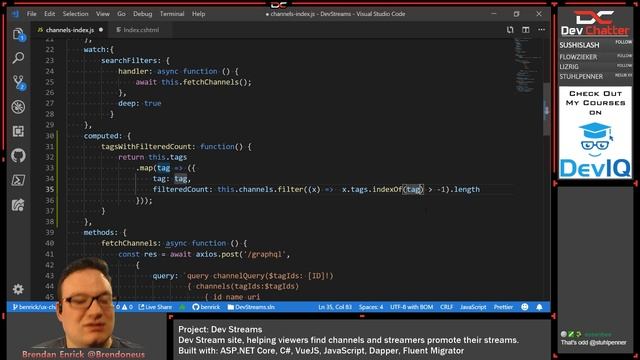Screen dimensions: 640x360
Task: Open the Help menu
Action: (x=198, y=13)
